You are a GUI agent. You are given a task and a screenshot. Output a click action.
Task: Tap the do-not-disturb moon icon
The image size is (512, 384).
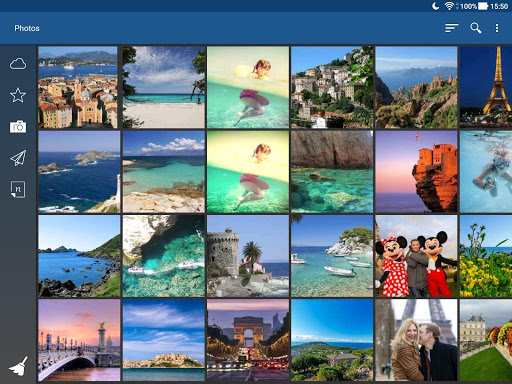coord(435,6)
